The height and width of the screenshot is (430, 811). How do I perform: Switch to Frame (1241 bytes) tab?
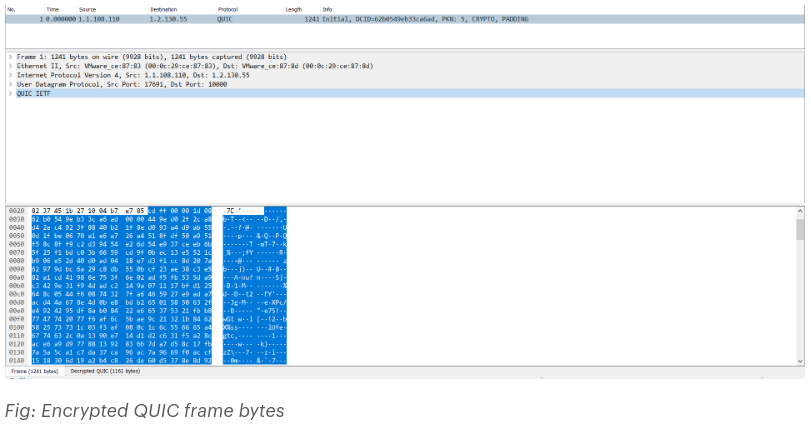tap(35, 372)
